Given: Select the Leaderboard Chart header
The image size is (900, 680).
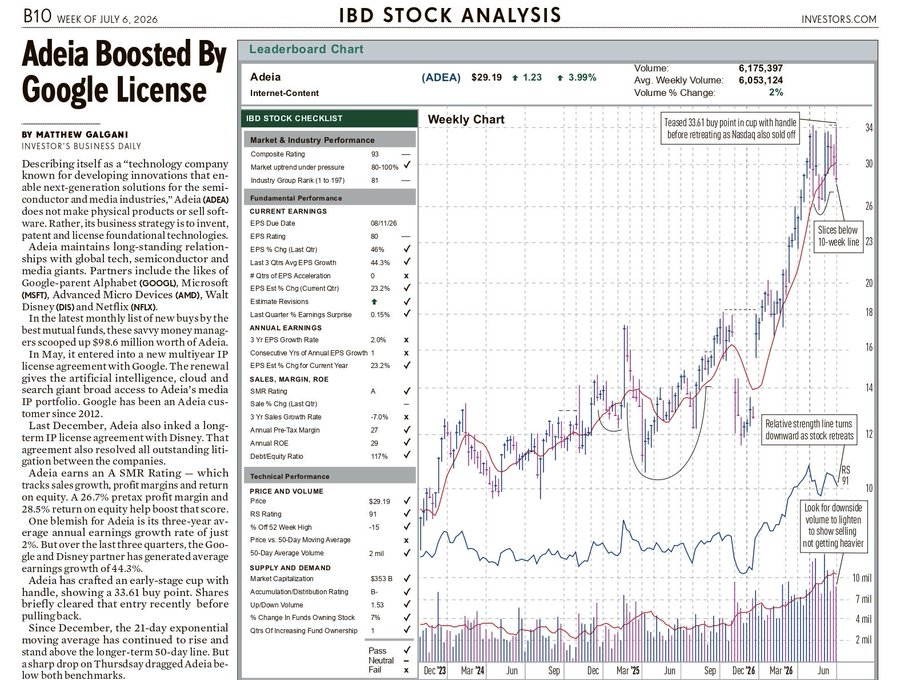Looking at the screenshot, I should click(306, 49).
